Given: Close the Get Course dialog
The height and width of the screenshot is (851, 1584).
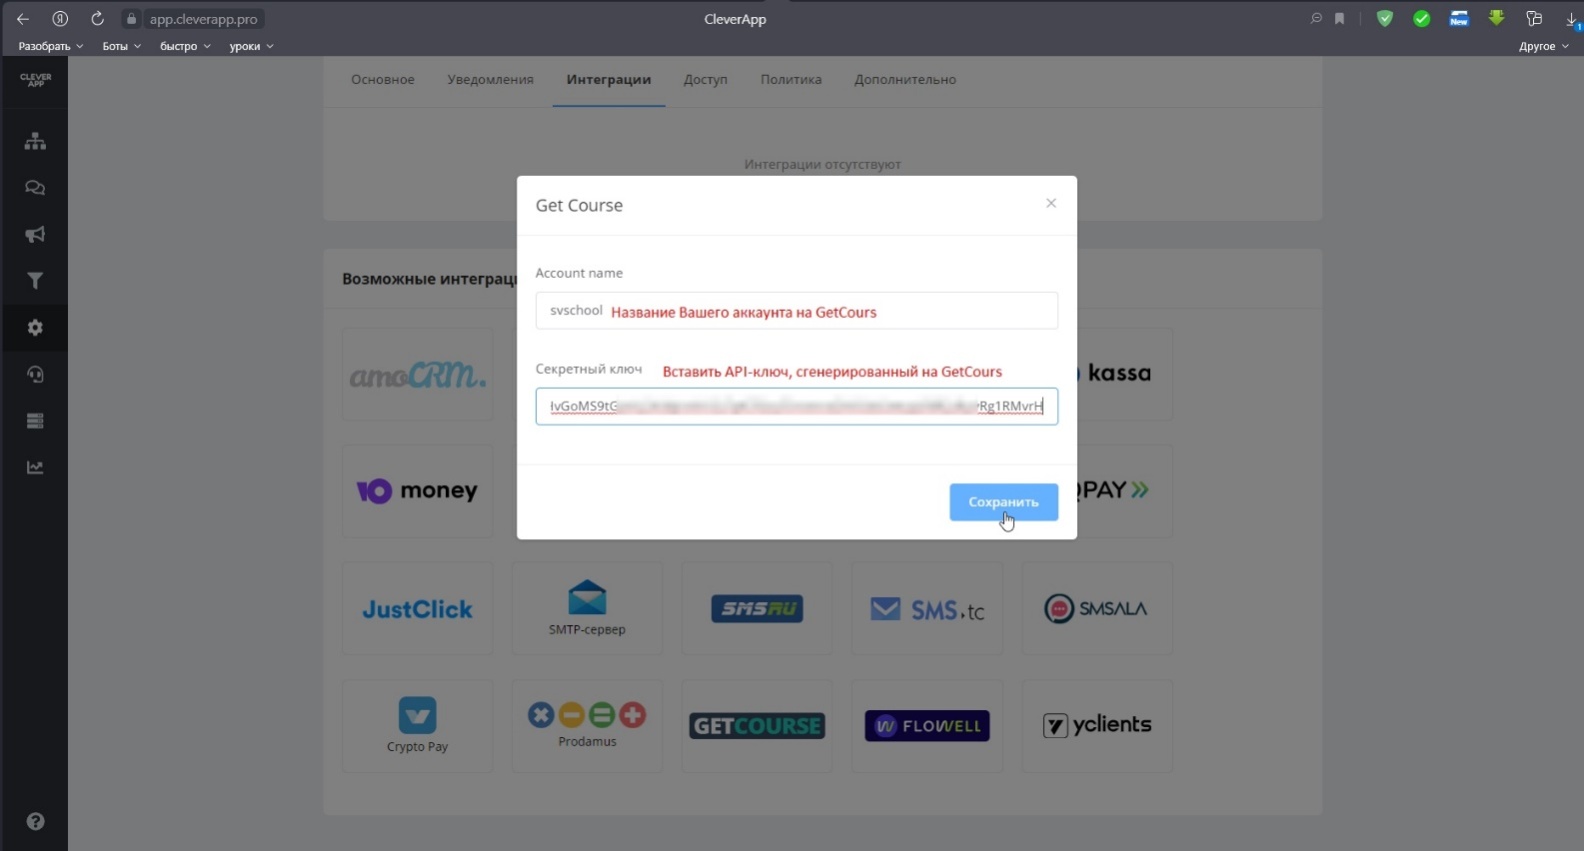Looking at the screenshot, I should point(1051,203).
